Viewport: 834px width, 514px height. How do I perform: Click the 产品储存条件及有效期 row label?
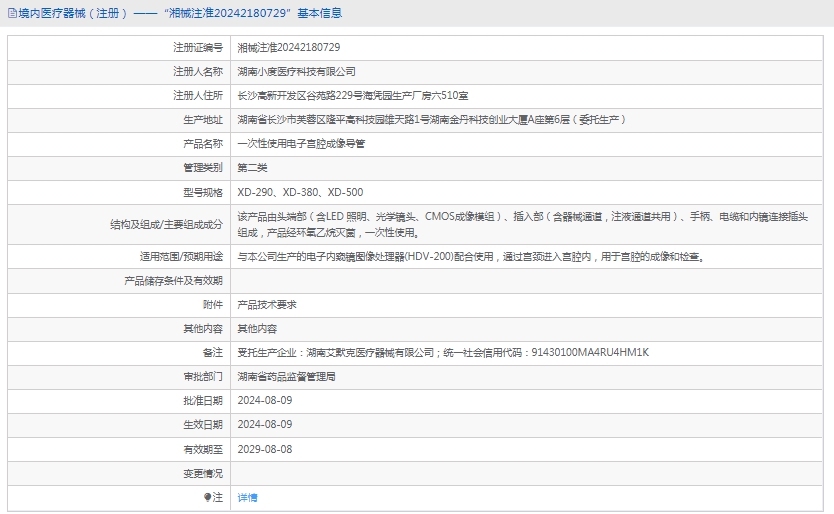(173, 281)
